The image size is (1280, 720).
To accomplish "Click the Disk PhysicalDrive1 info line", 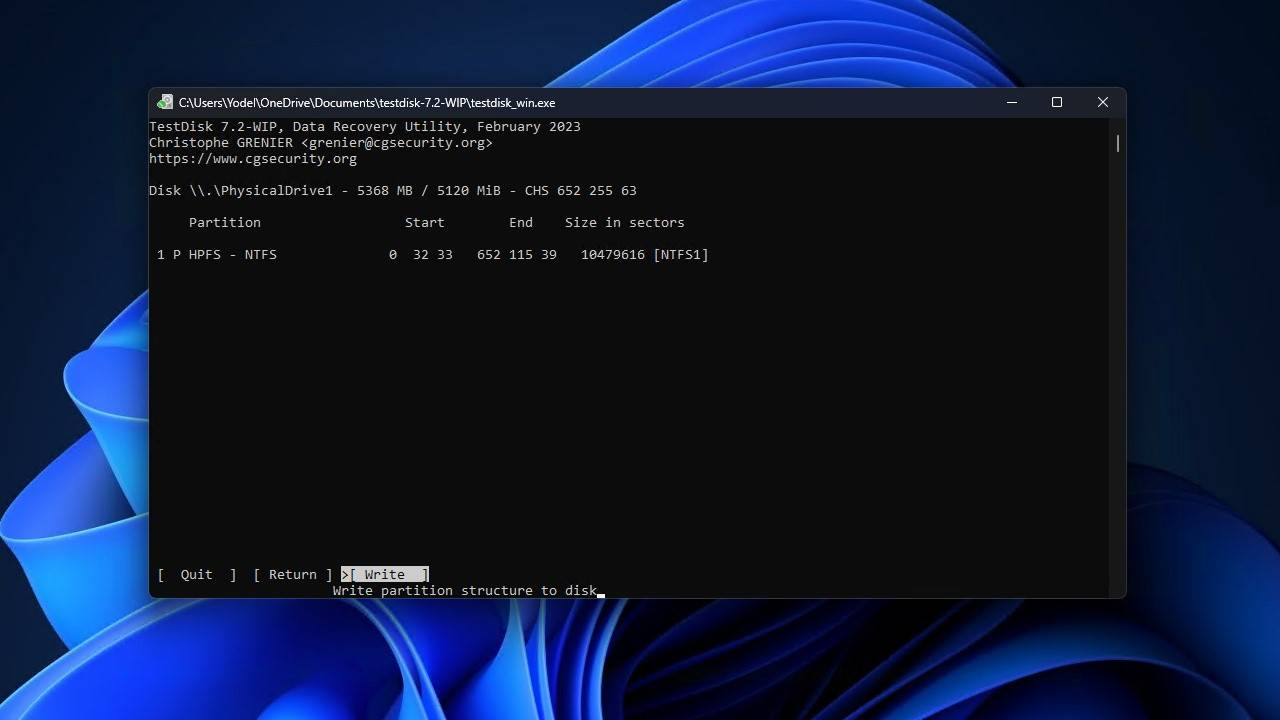I will 392,191.
